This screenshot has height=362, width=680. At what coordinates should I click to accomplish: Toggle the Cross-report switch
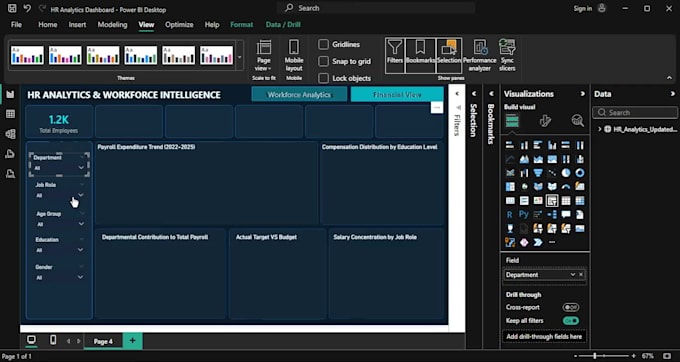(571, 307)
